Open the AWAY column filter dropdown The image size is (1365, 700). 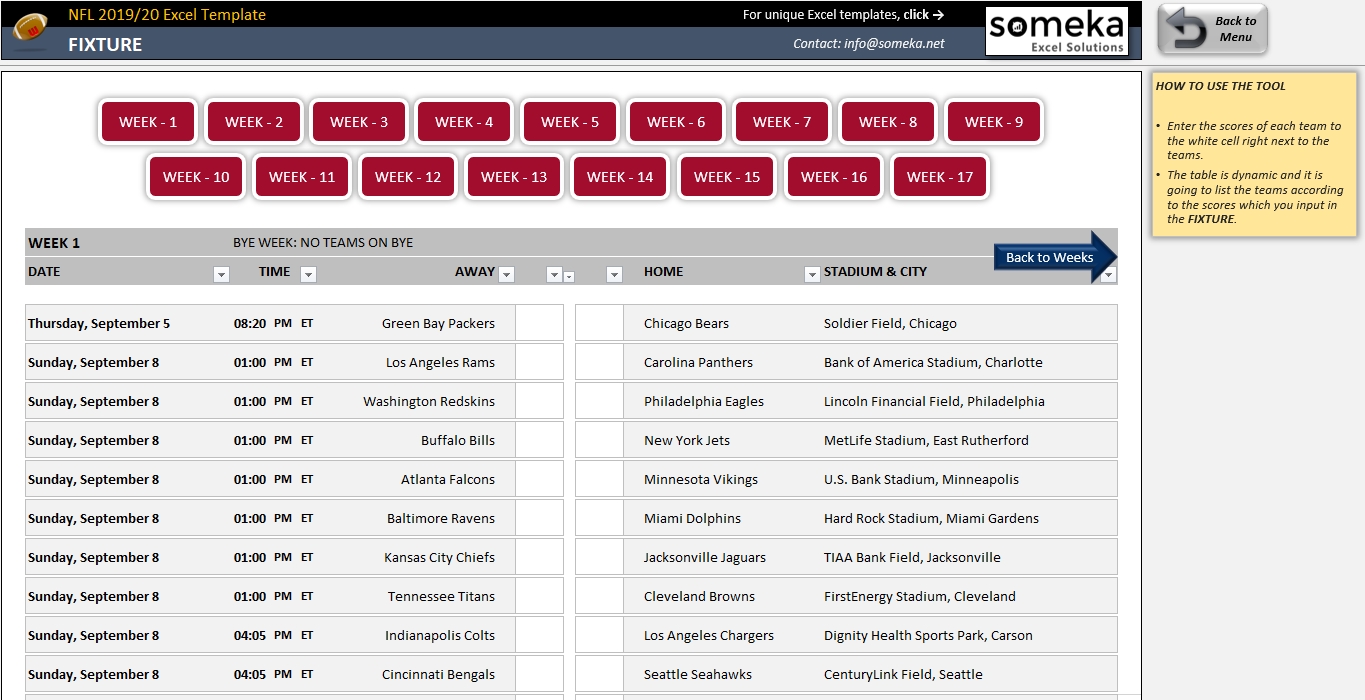(506, 275)
